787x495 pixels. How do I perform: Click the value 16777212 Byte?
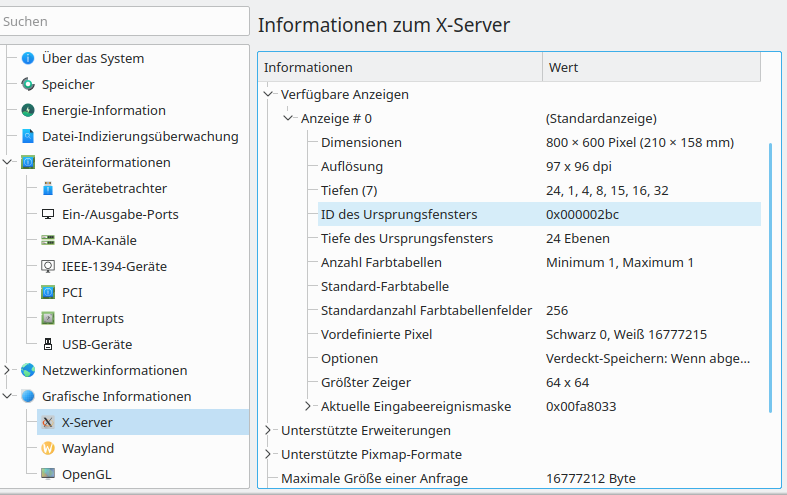click(x=591, y=478)
